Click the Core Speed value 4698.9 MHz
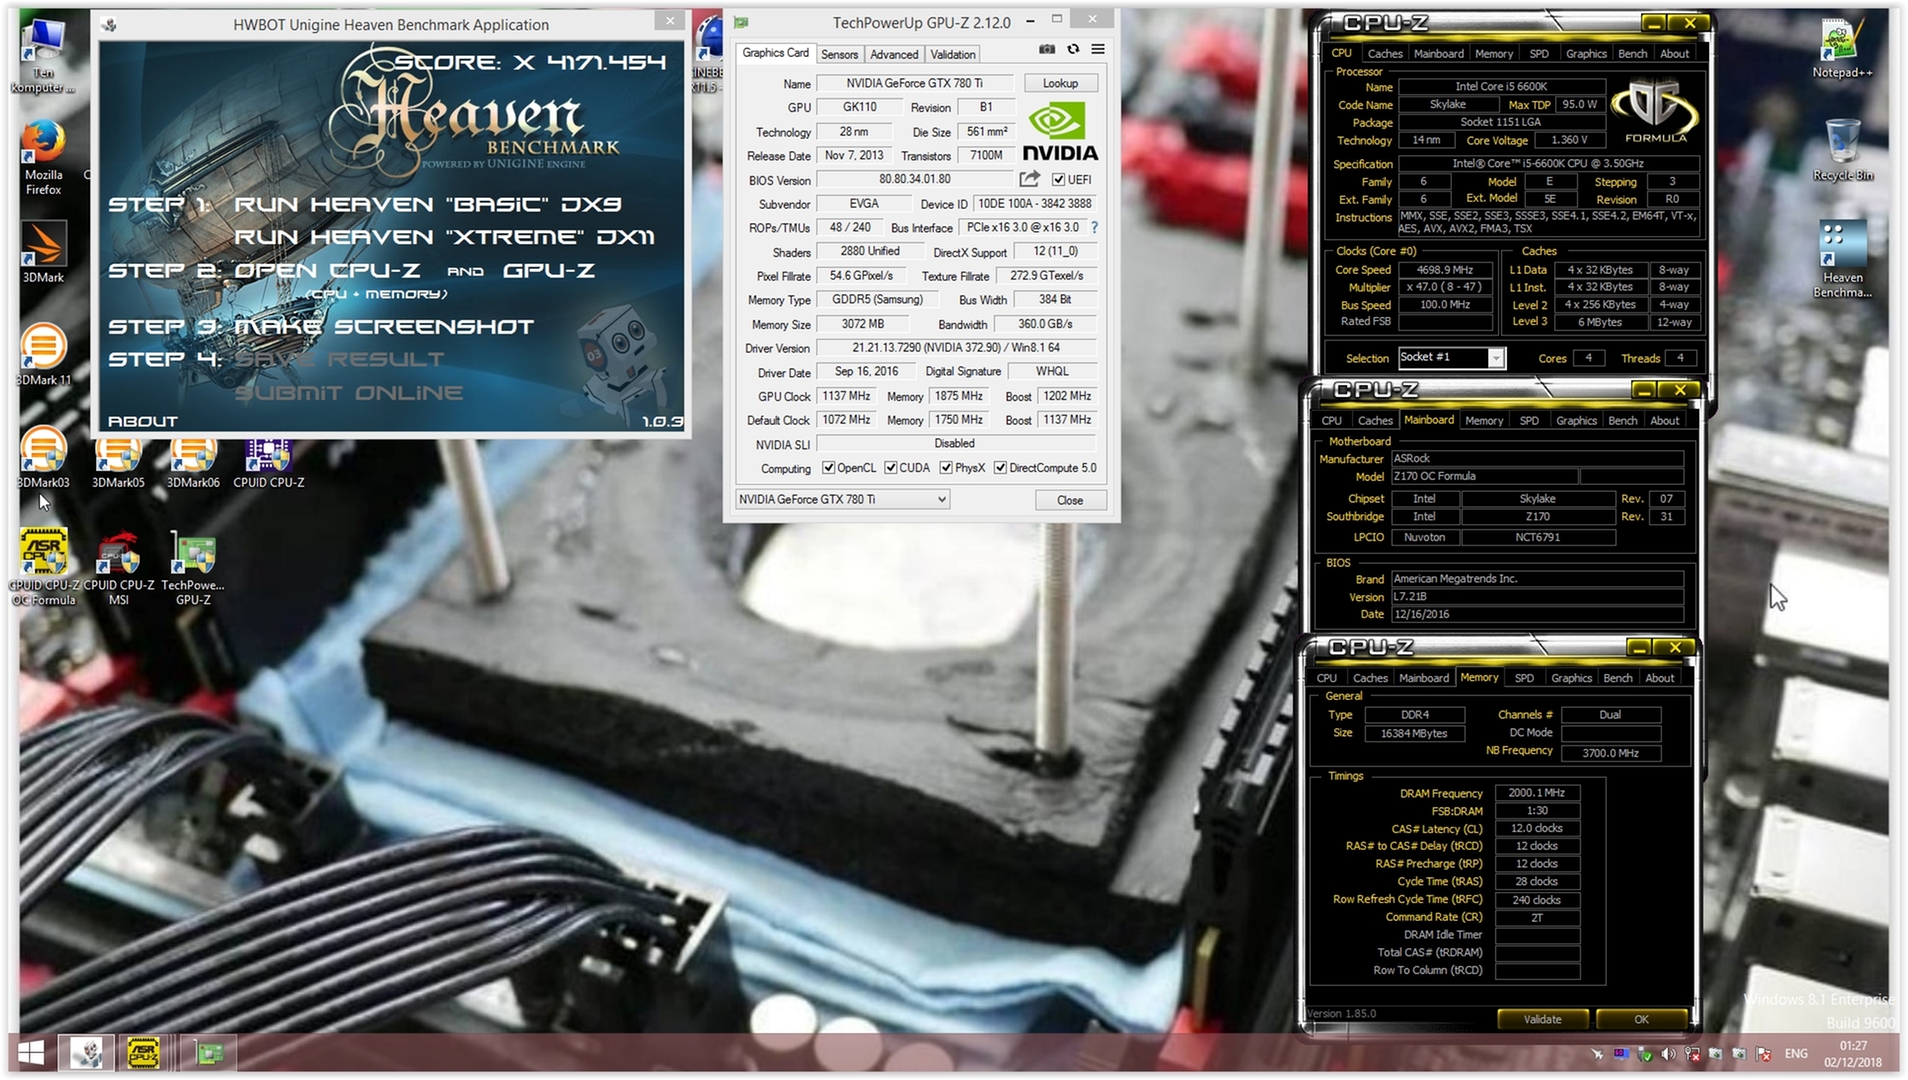Viewport: 1908px width, 1080px height. [1445, 270]
